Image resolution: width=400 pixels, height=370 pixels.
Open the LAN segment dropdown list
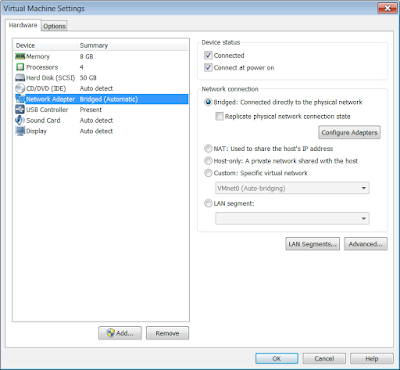pyautogui.click(x=292, y=218)
